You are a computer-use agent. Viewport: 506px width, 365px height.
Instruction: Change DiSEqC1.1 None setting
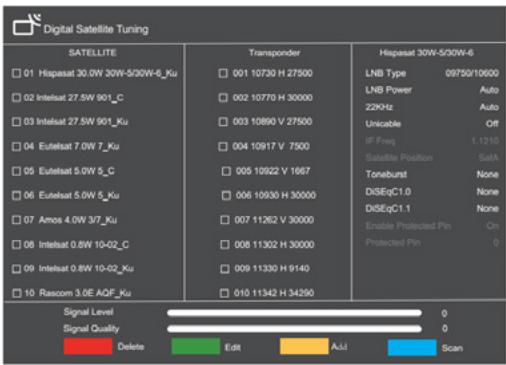tap(488, 209)
